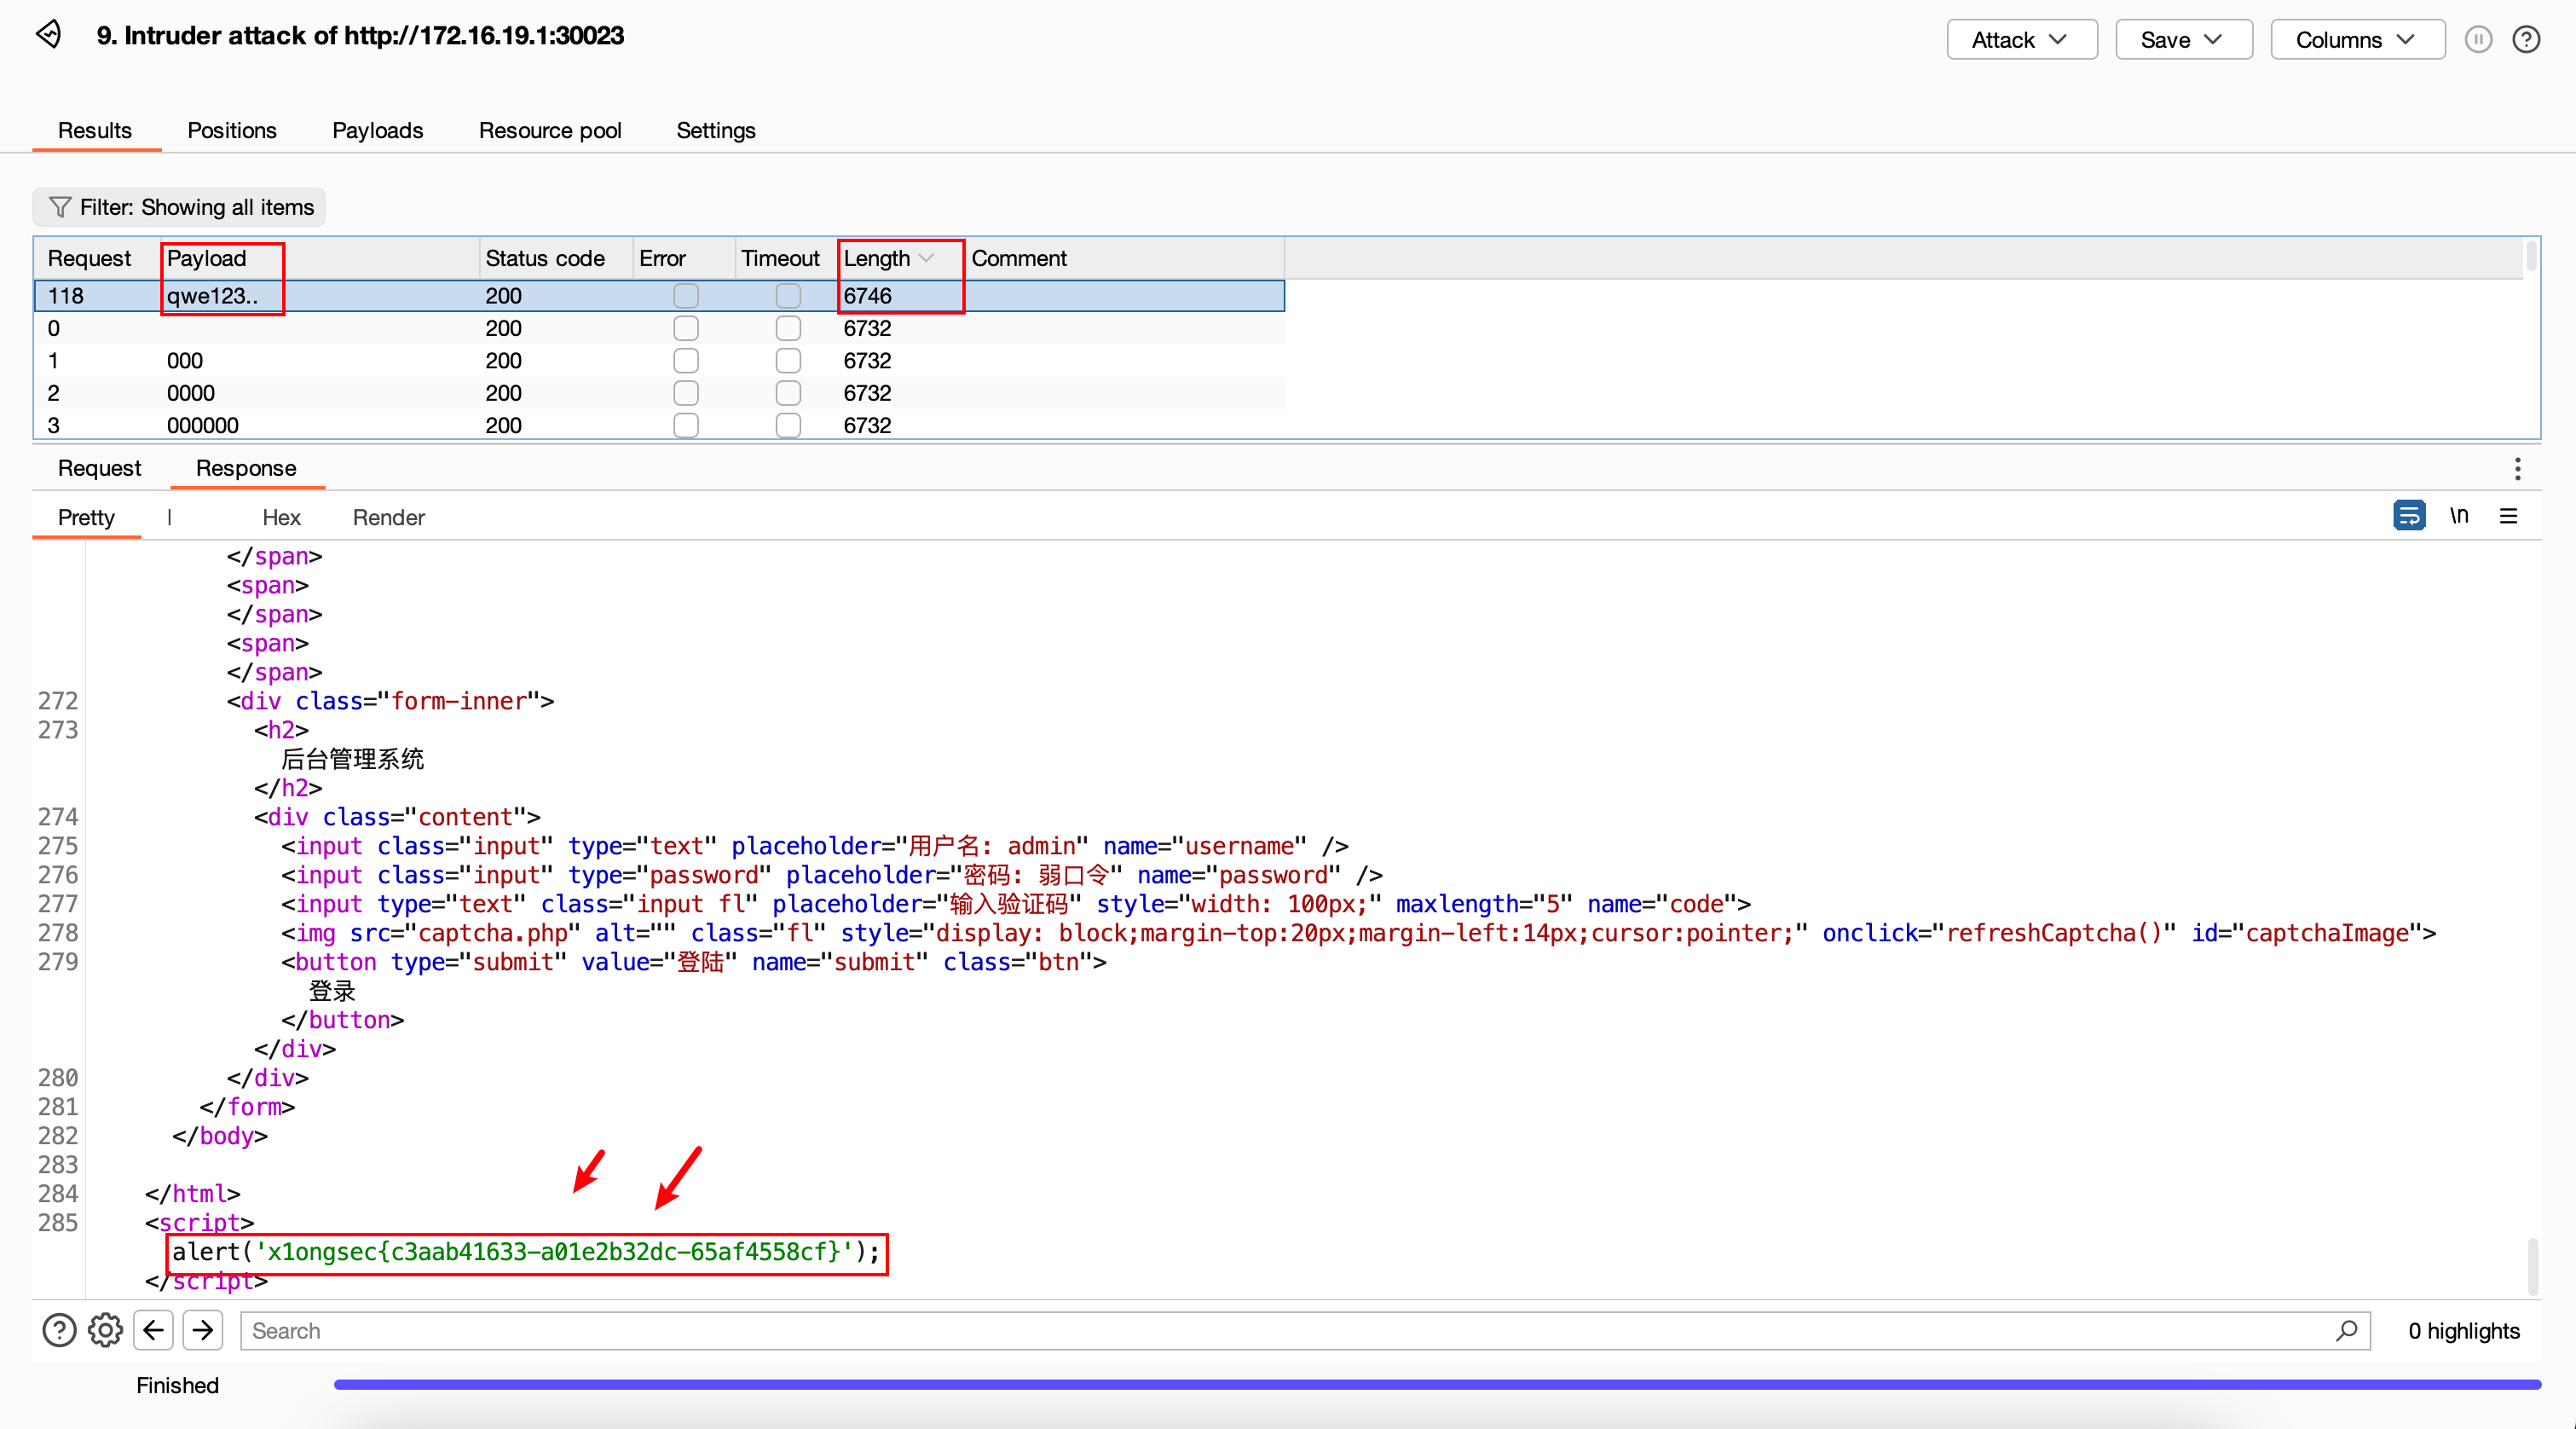2576x1429 pixels.
Task: Open the Save dropdown menu
Action: point(2183,39)
